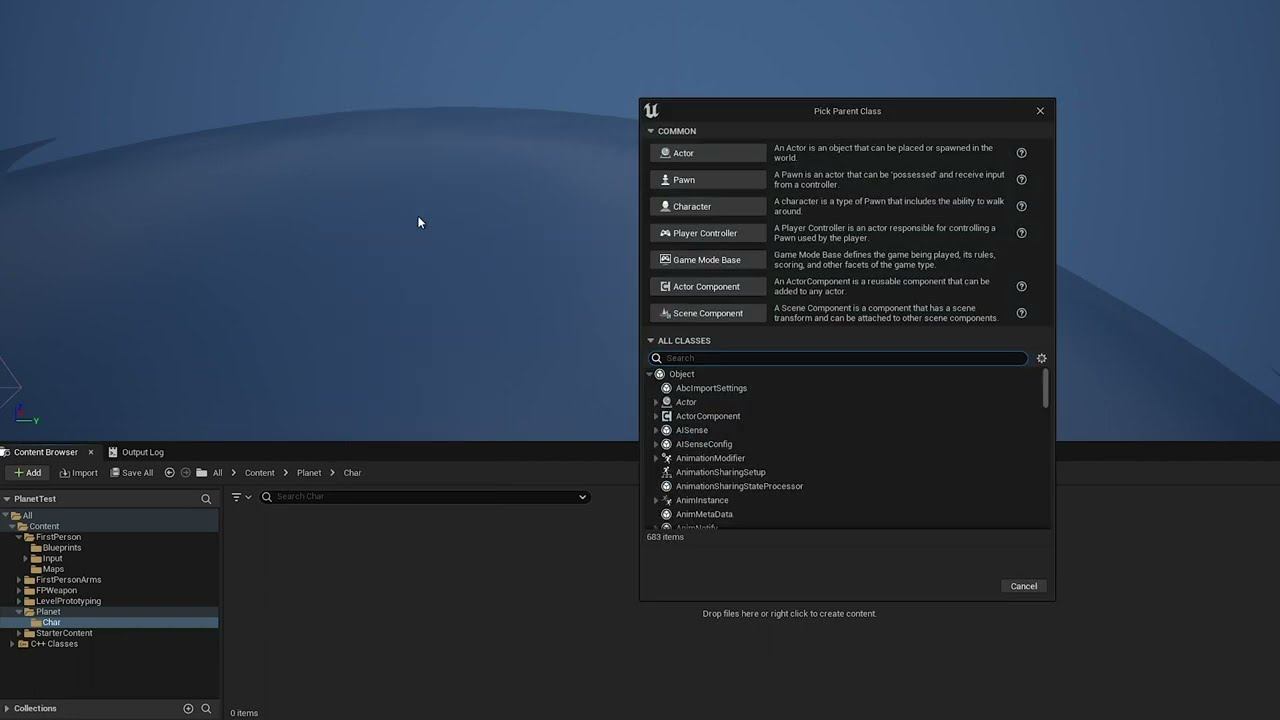Viewport: 1280px width, 720px height.
Task: Click the Import button
Action: pyautogui.click(x=79, y=473)
